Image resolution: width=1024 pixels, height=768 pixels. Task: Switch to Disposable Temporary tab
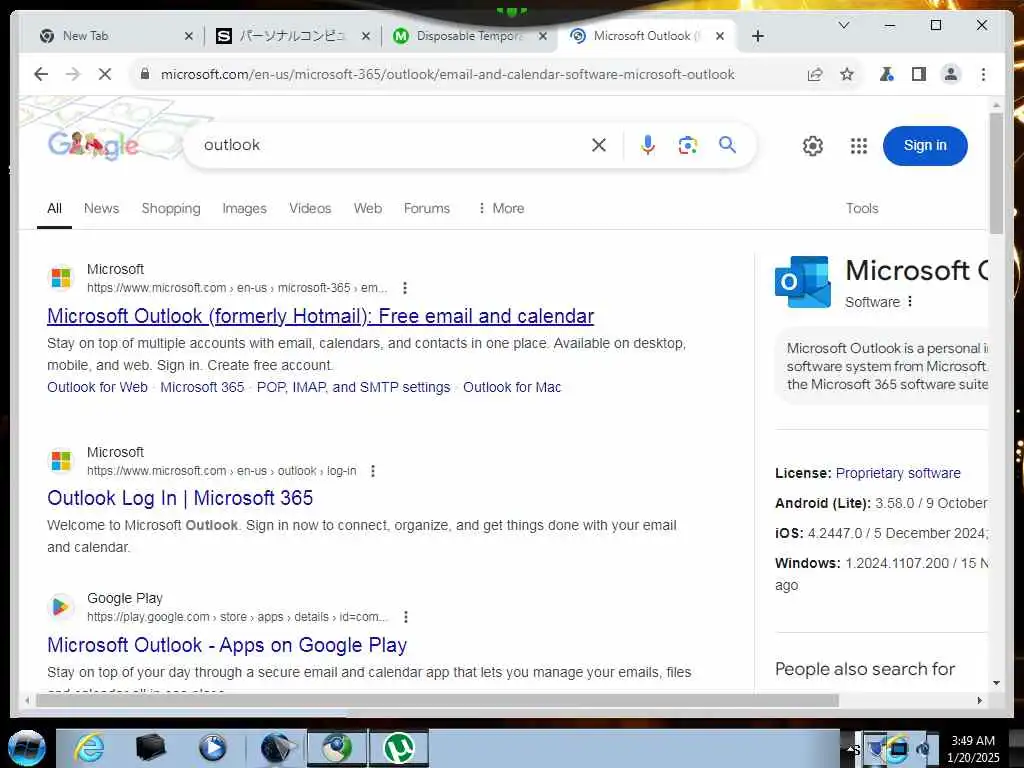coord(468,36)
